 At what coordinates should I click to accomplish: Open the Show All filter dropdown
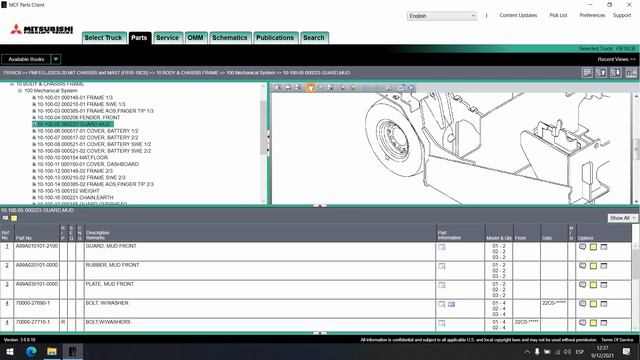coord(622,218)
